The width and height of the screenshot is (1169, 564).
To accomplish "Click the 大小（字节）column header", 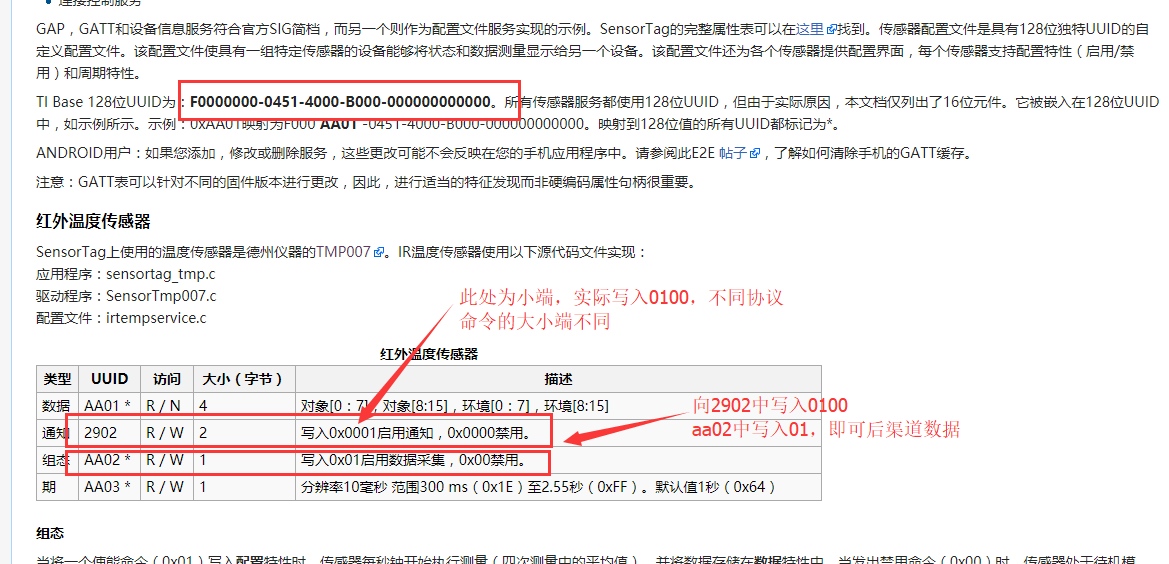I will [243, 379].
